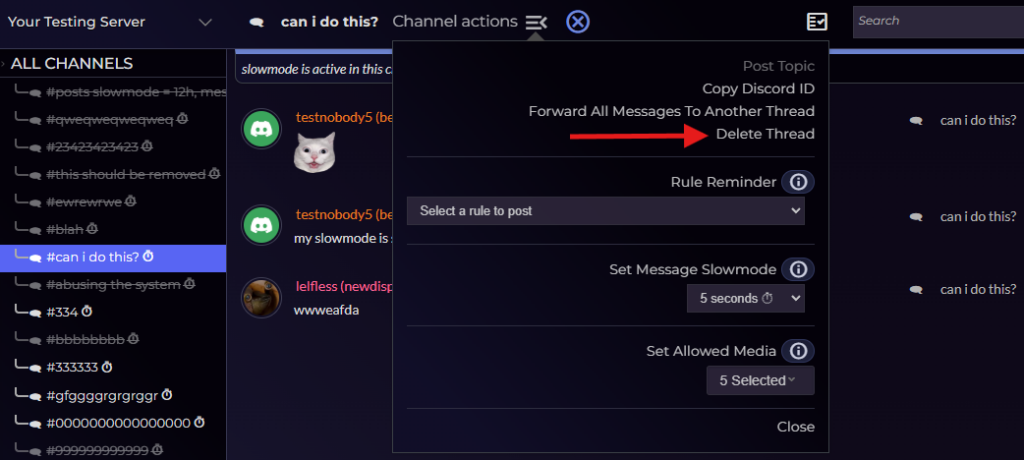Select Forward All Messages To Another Thread

point(671,111)
